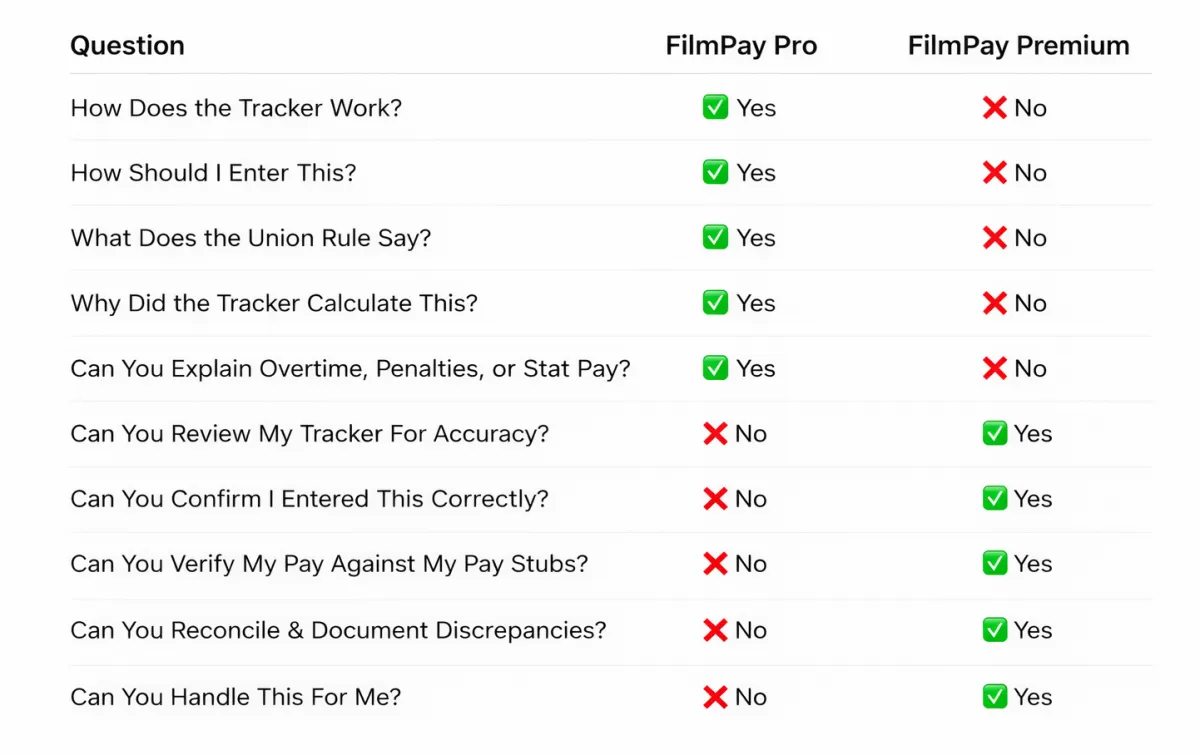Click green check for Explain Overtime, Penalties row
The height and width of the screenshot is (755, 1200).
[715, 368]
